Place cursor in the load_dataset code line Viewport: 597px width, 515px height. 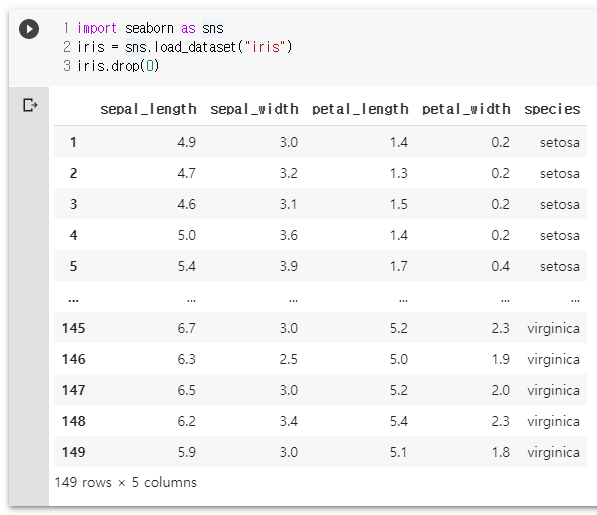[x=184, y=47]
